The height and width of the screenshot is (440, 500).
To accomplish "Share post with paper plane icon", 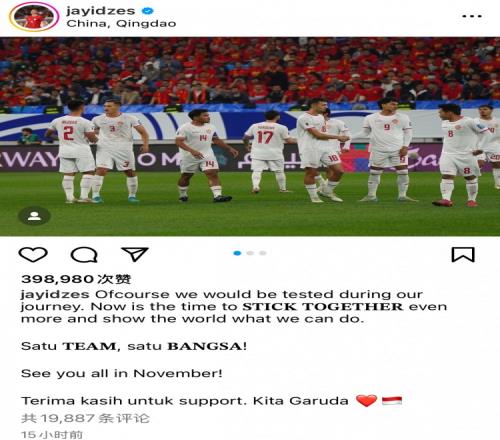I will tap(134, 254).
